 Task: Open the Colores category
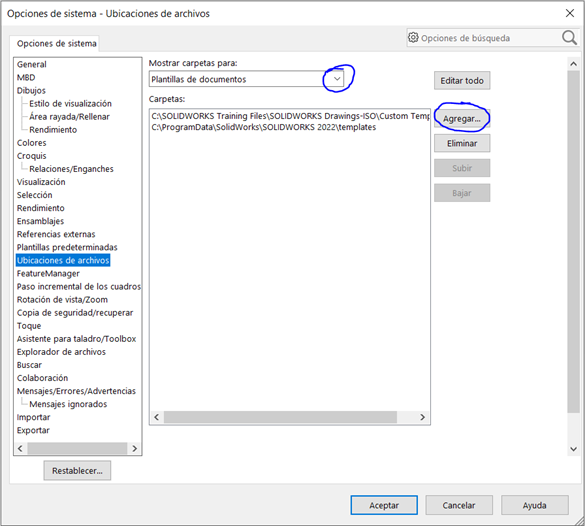coord(32,143)
